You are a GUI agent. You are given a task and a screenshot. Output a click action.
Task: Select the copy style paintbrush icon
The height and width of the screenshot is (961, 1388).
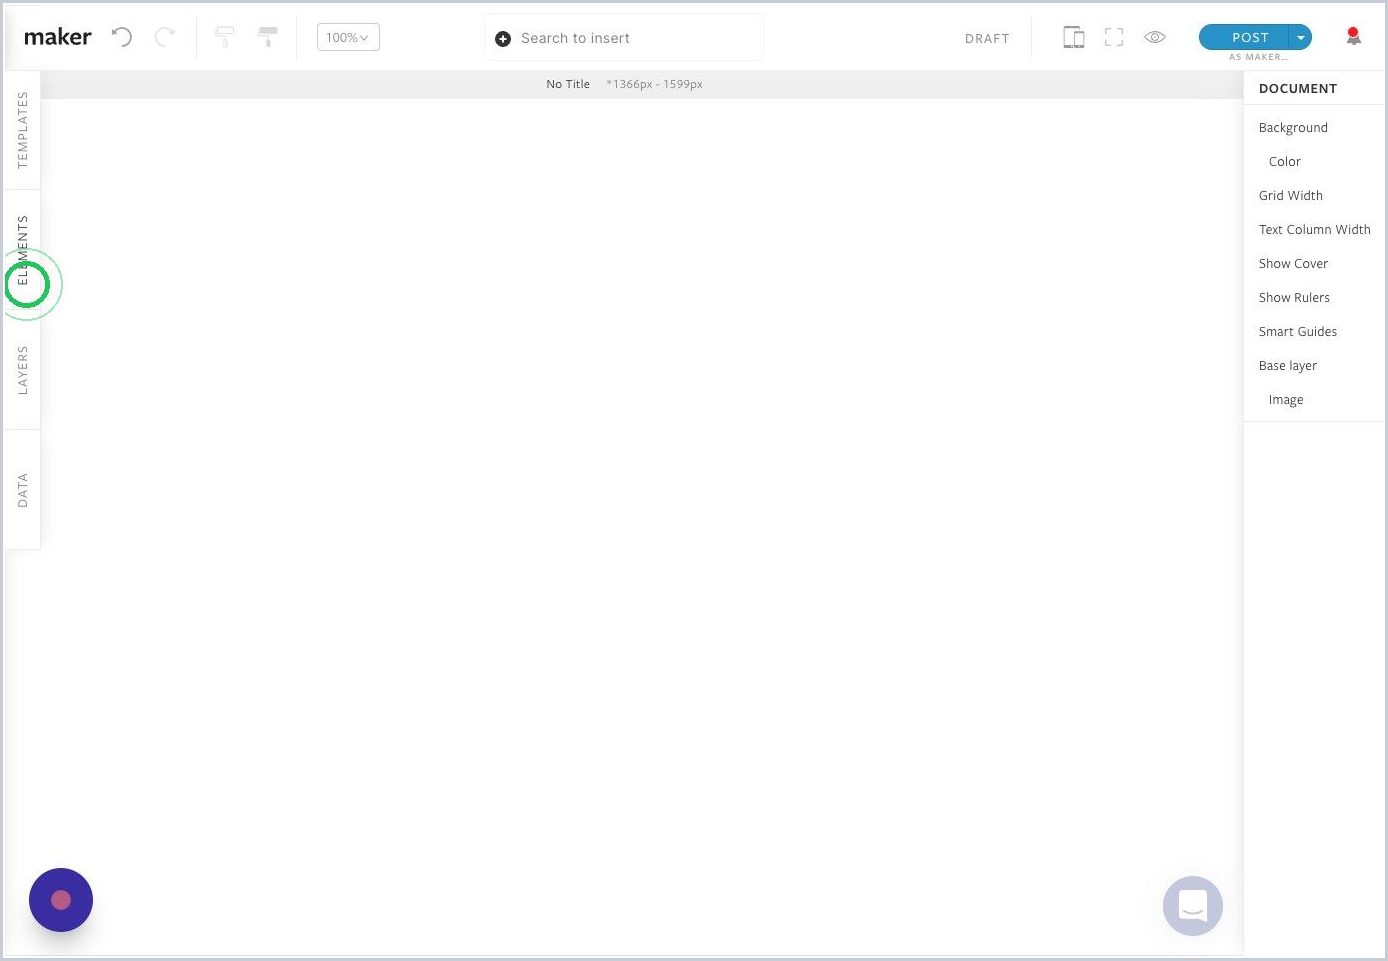tap(225, 38)
